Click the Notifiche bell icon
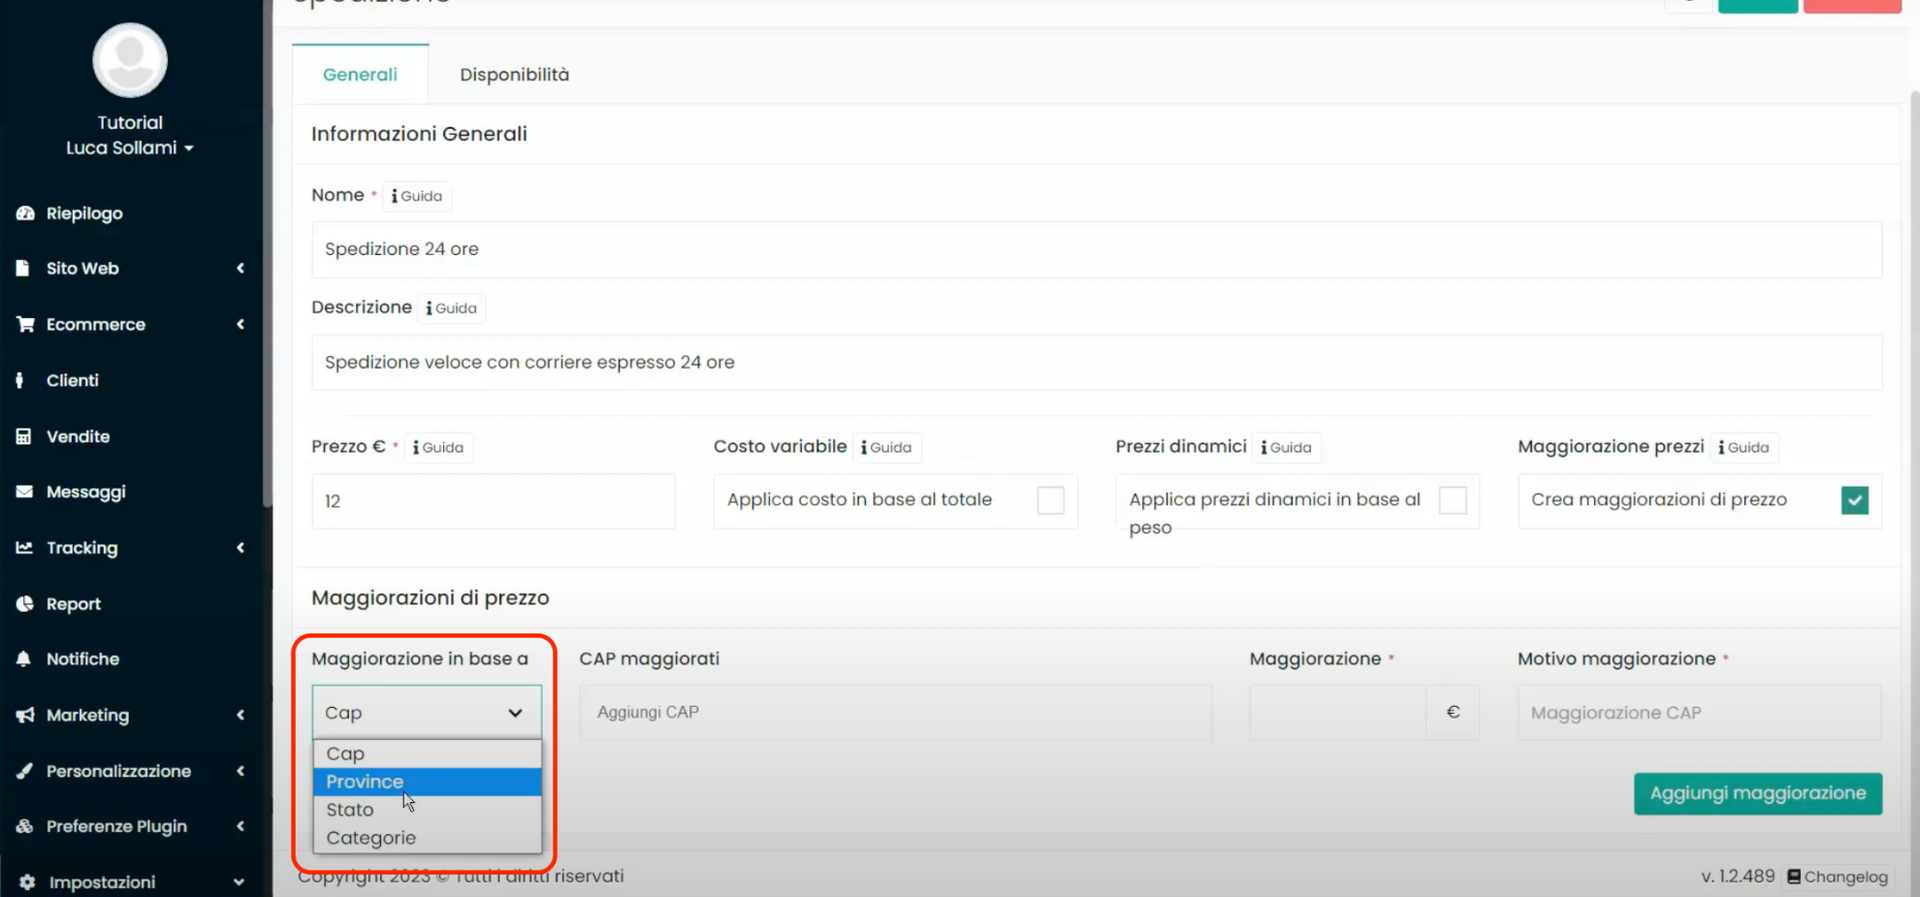Image resolution: width=1920 pixels, height=897 pixels. [25, 659]
